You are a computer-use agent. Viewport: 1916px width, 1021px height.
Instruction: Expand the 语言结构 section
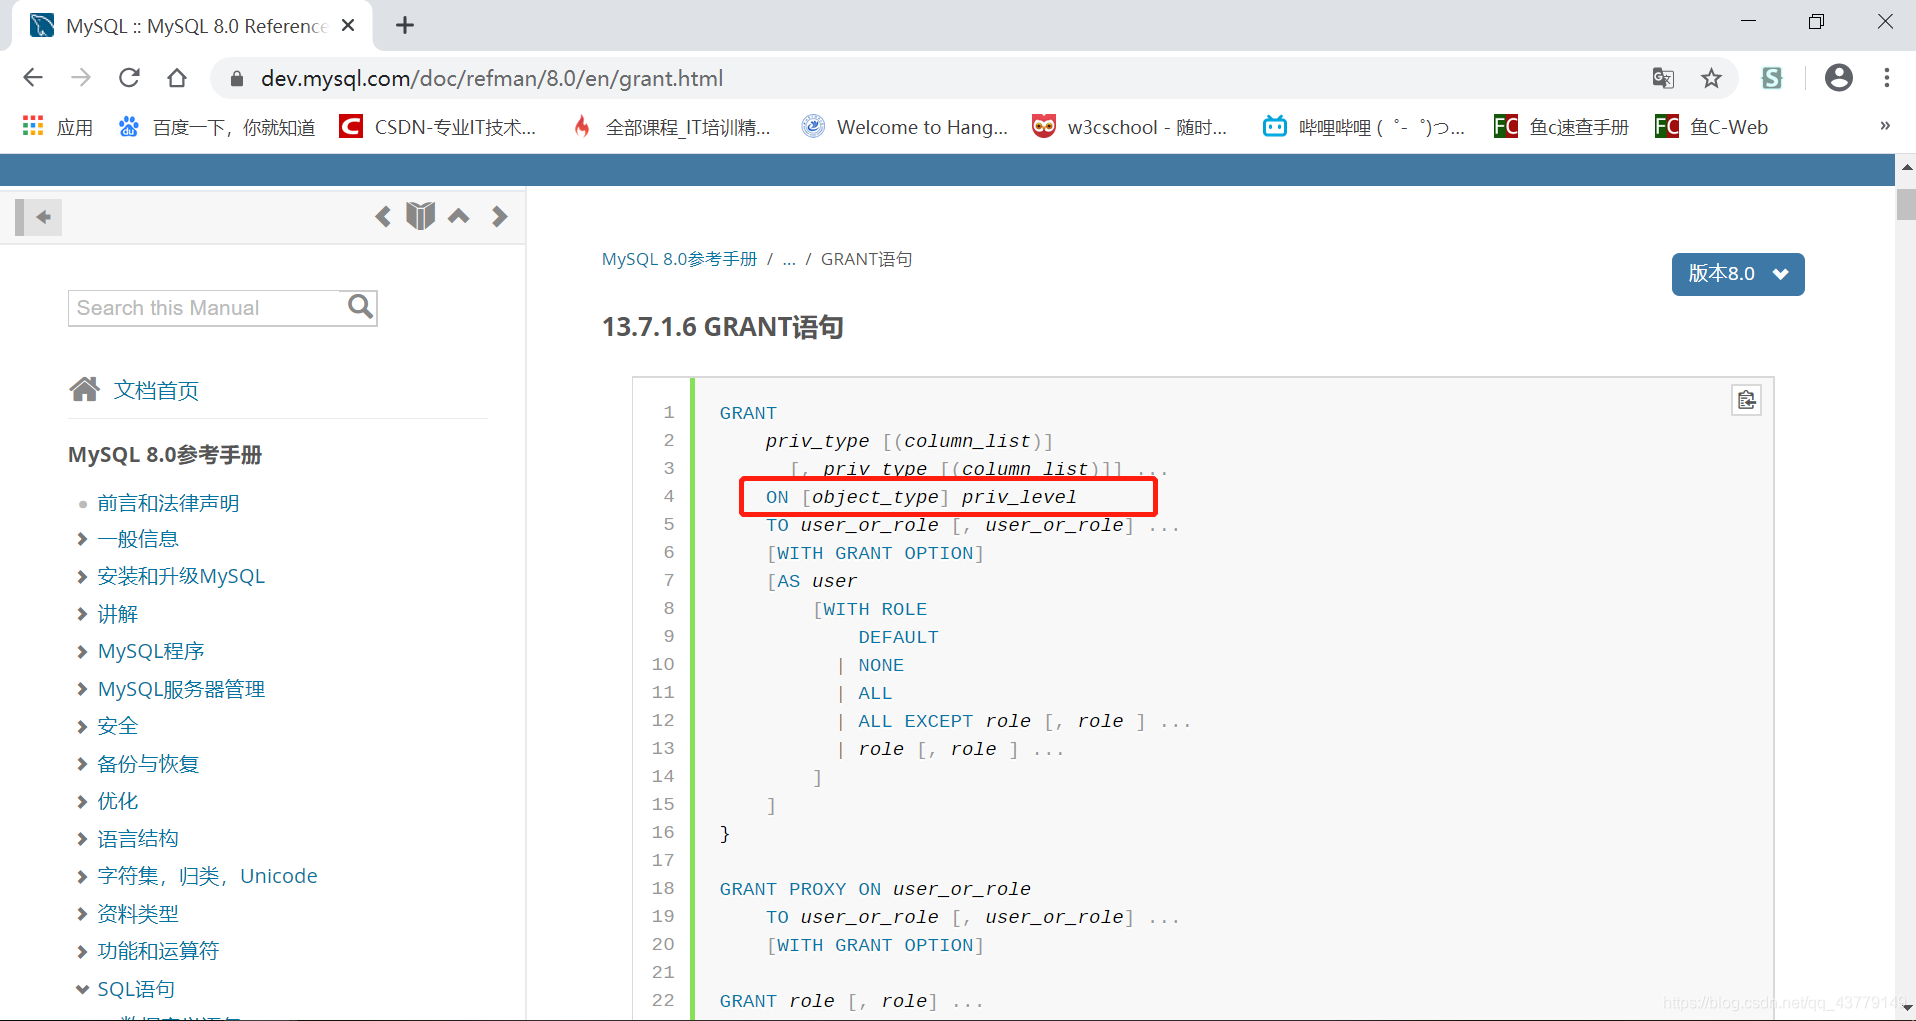click(82, 839)
